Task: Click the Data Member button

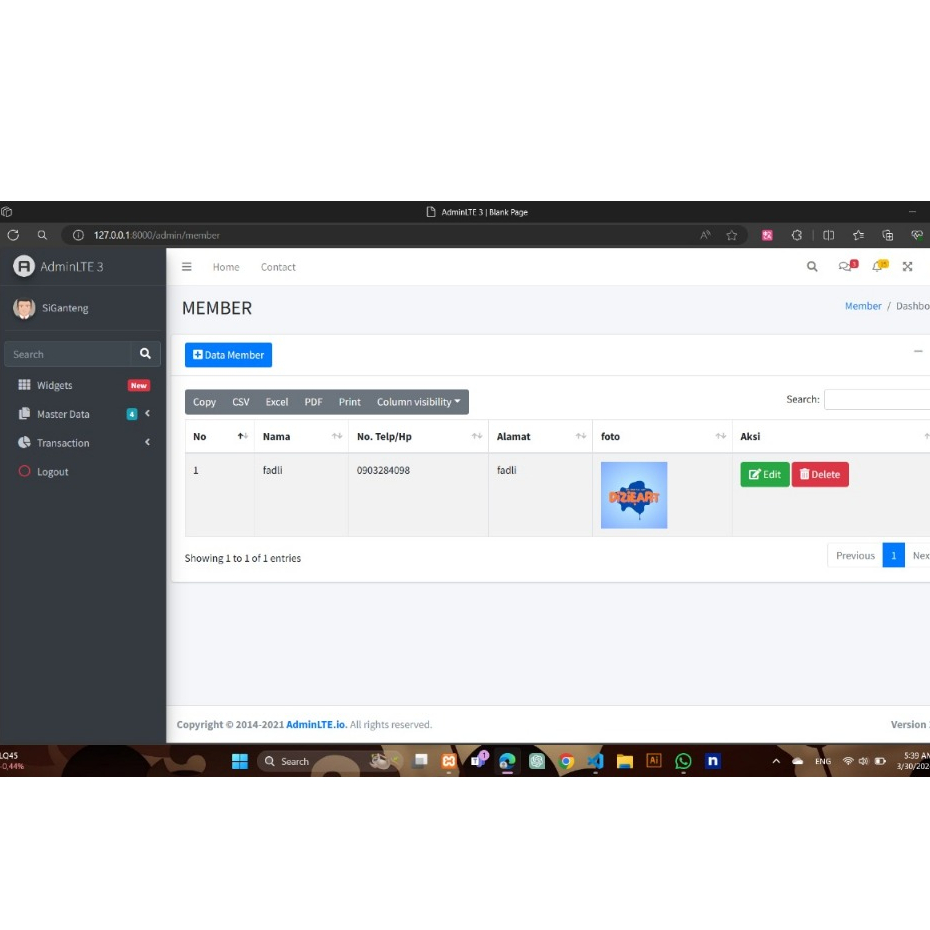Action: click(x=227, y=355)
